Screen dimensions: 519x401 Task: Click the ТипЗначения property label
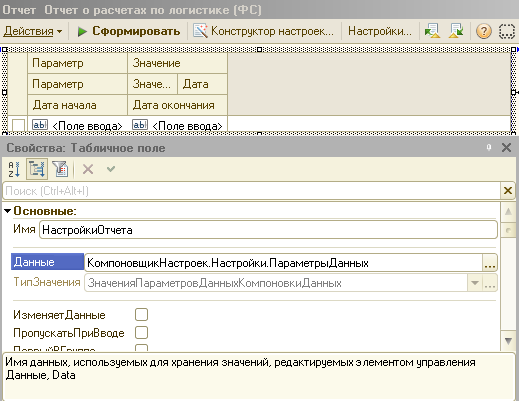click(x=47, y=282)
